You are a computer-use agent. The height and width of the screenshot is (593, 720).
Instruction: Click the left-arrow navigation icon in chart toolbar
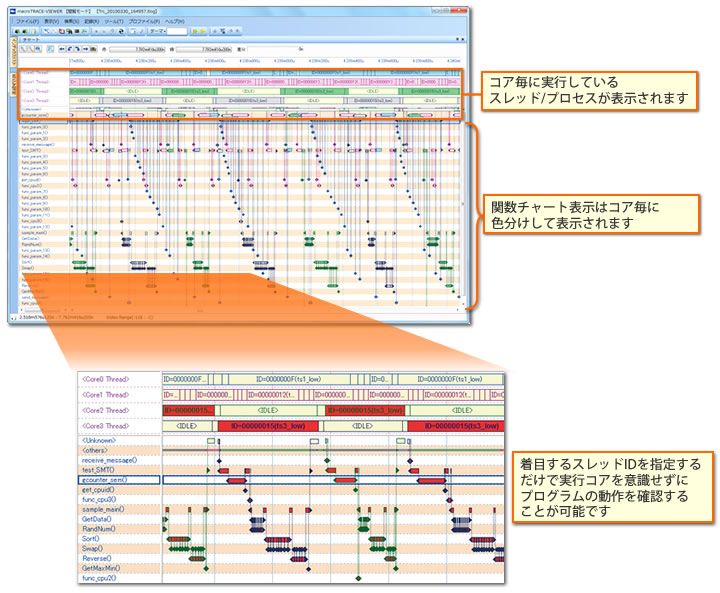tap(62, 49)
